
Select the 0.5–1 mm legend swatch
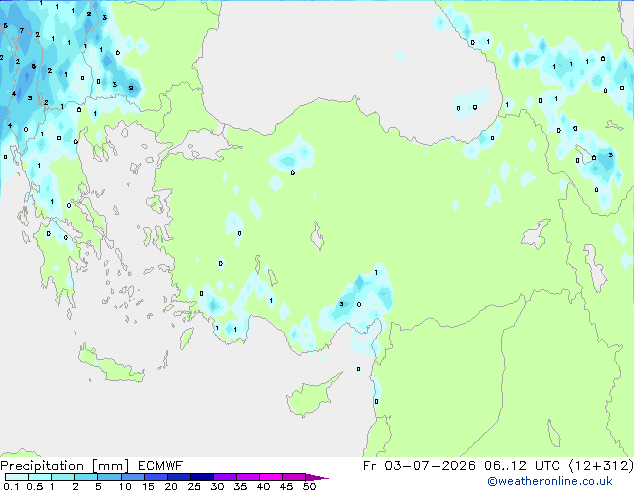[x=40, y=477]
